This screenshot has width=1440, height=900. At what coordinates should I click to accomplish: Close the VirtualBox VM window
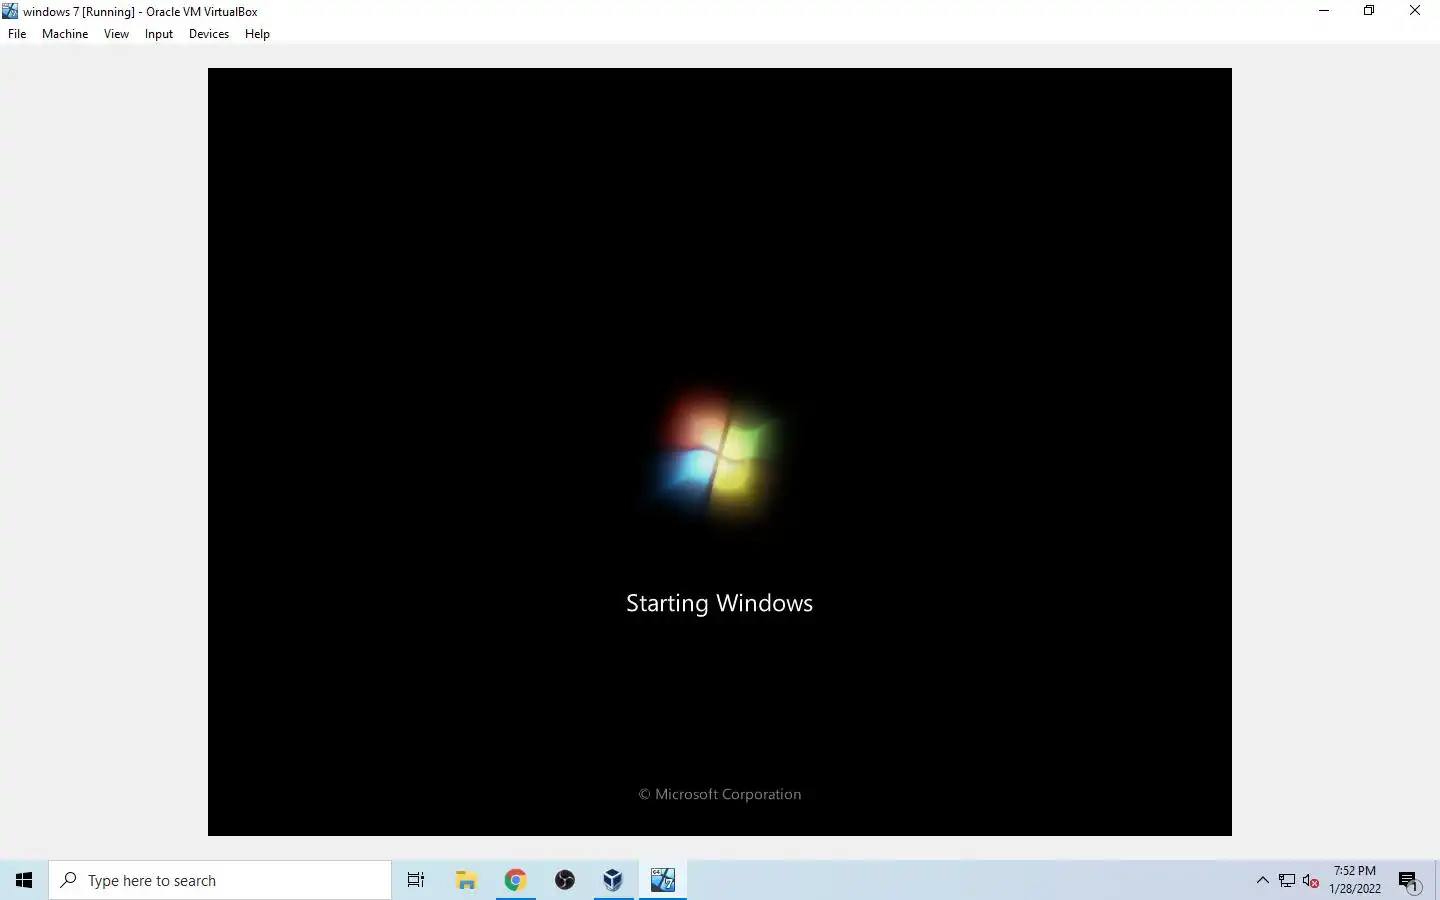click(1415, 11)
